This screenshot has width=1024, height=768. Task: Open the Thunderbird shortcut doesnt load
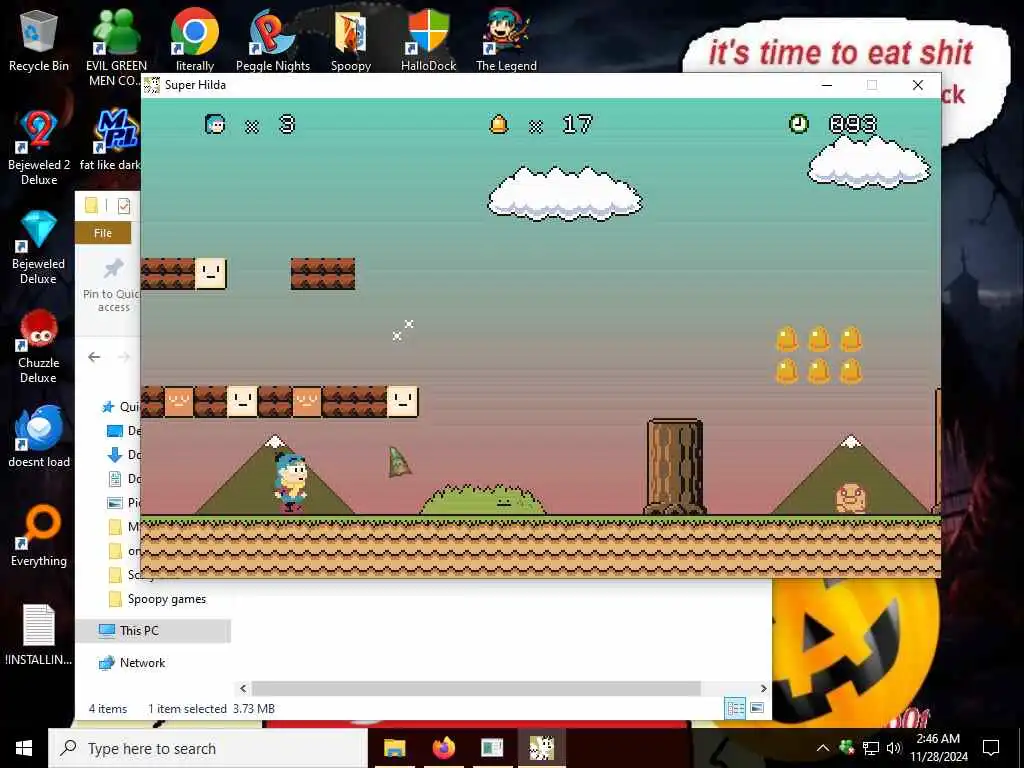39,436
